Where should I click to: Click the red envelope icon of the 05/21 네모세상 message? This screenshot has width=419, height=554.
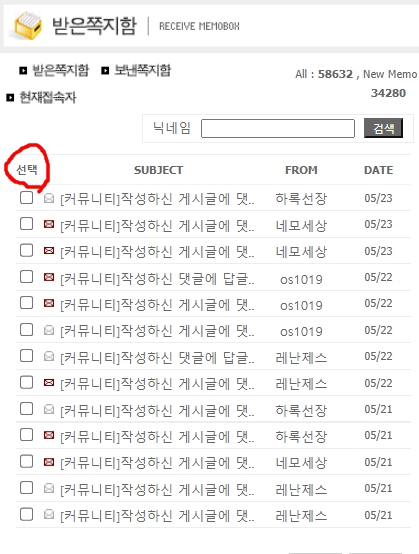coord(49,462)
